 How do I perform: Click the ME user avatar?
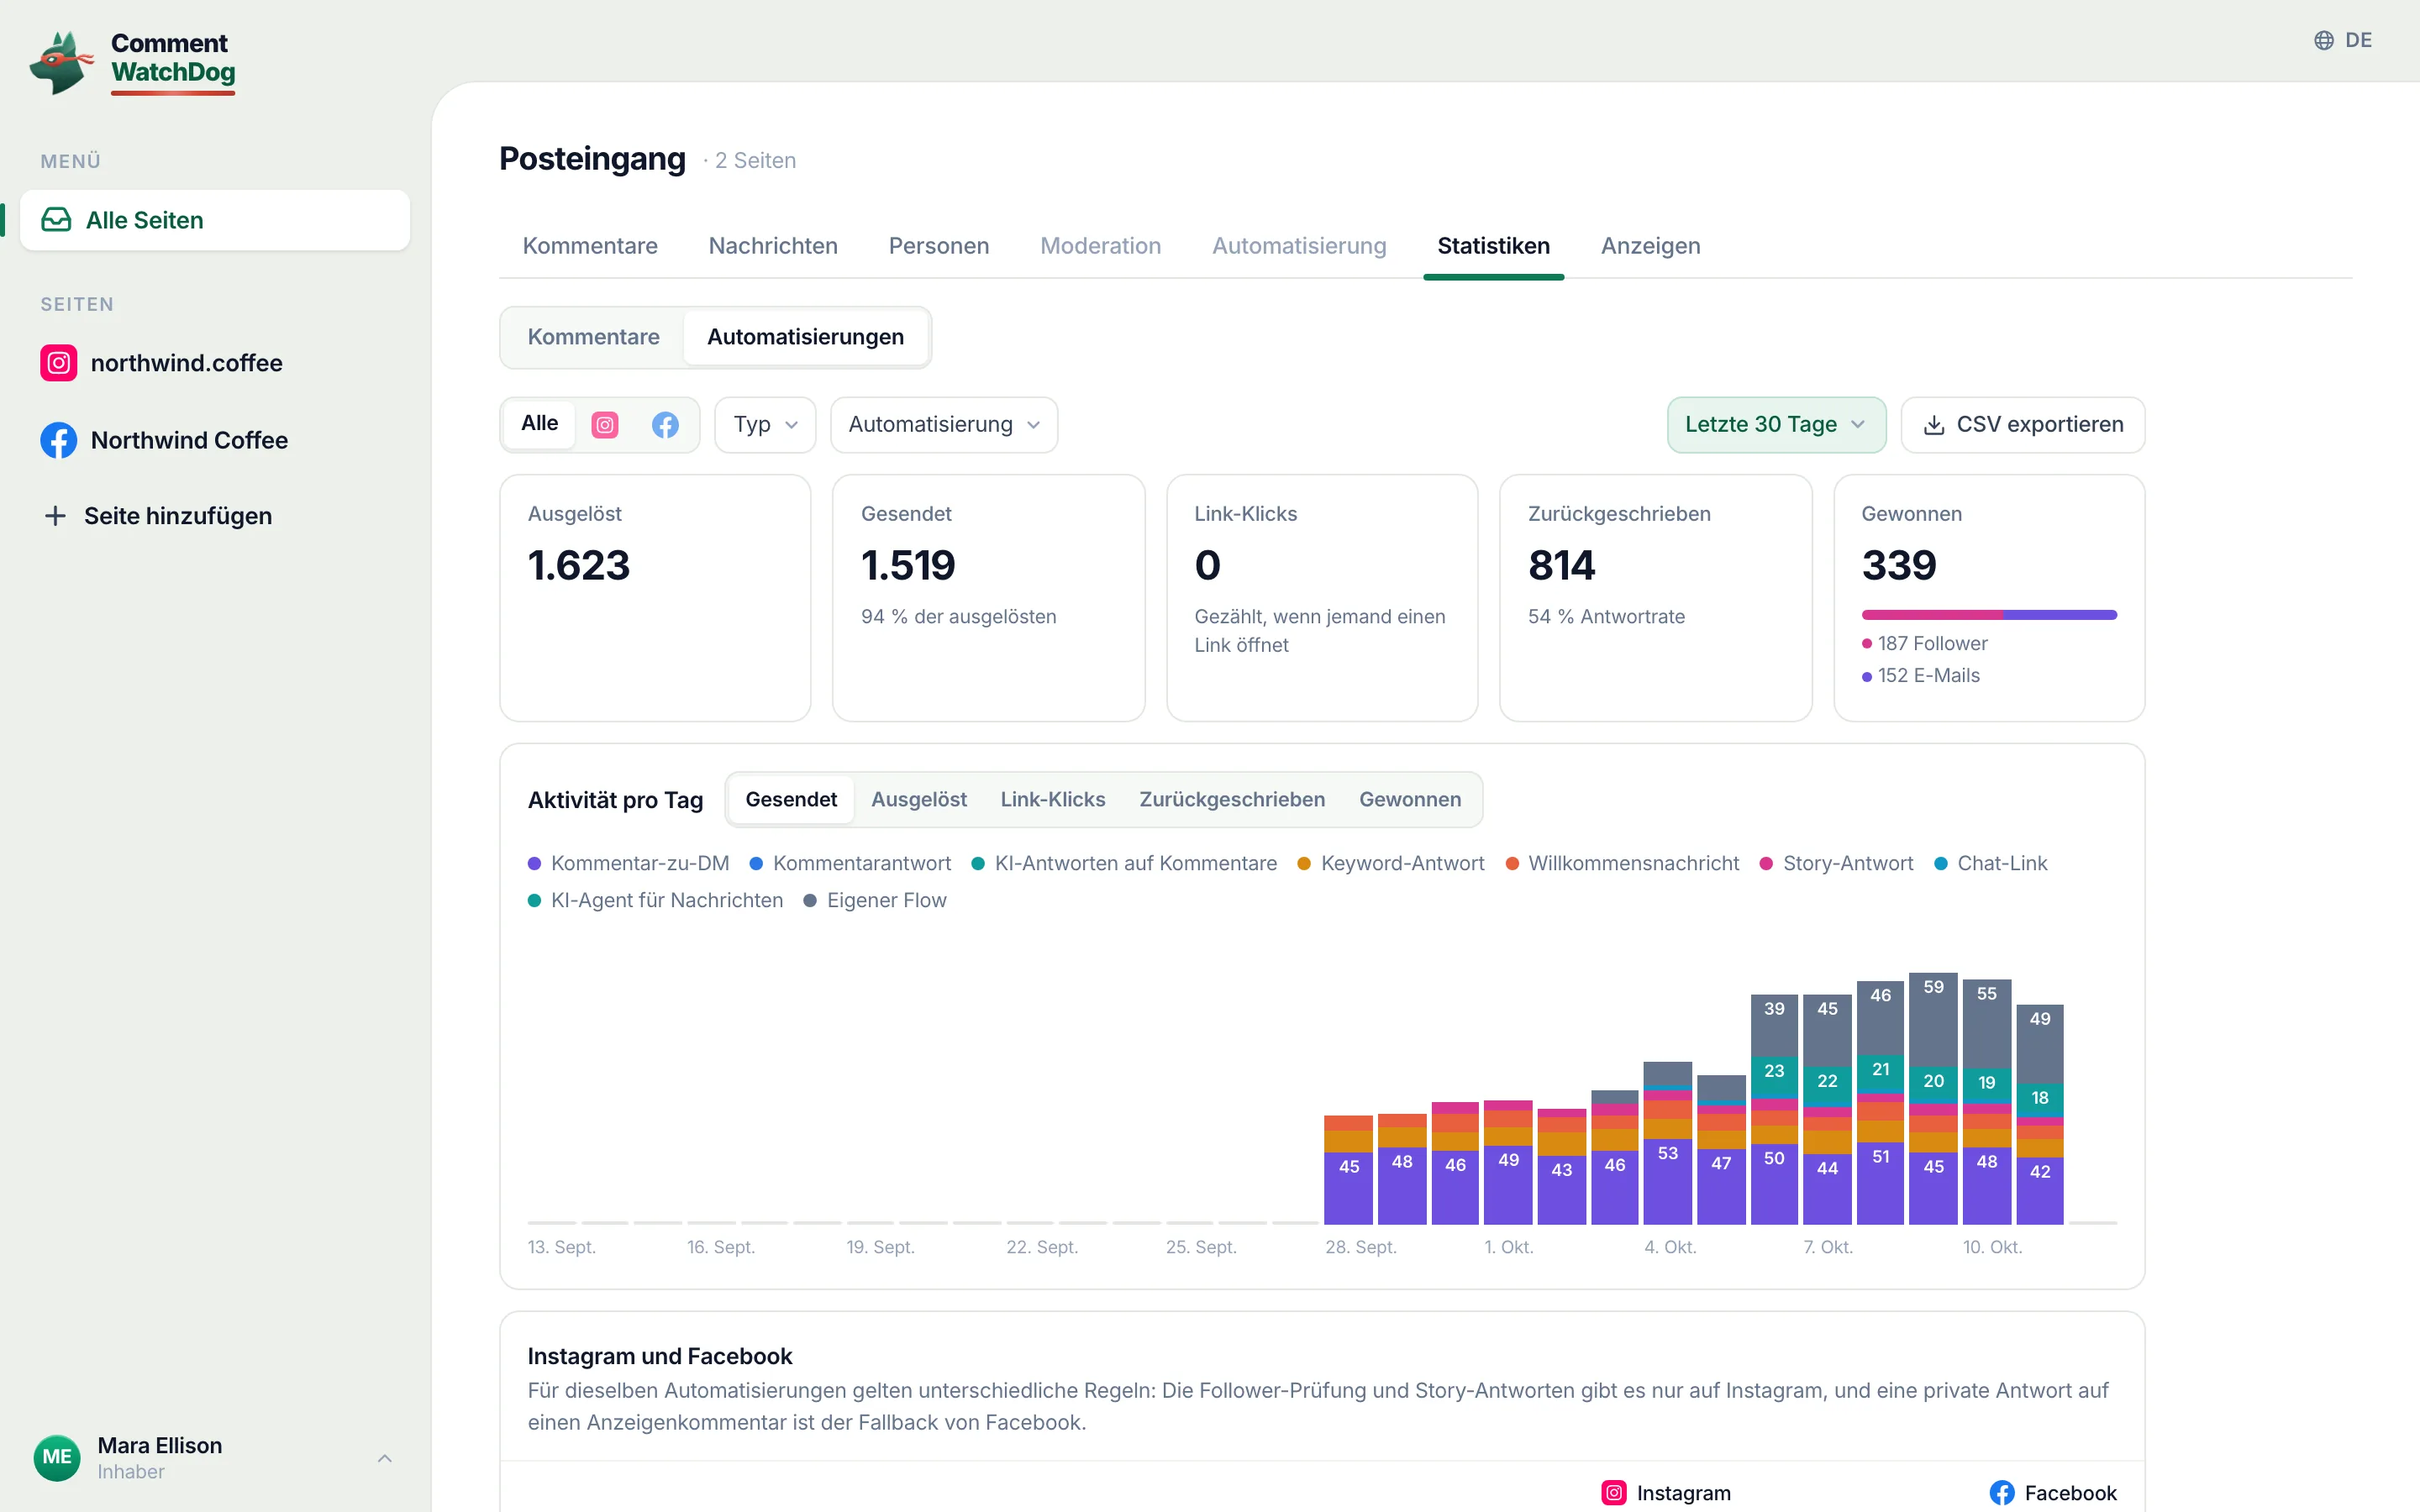pyautogui.click(x=57, y=1457)
